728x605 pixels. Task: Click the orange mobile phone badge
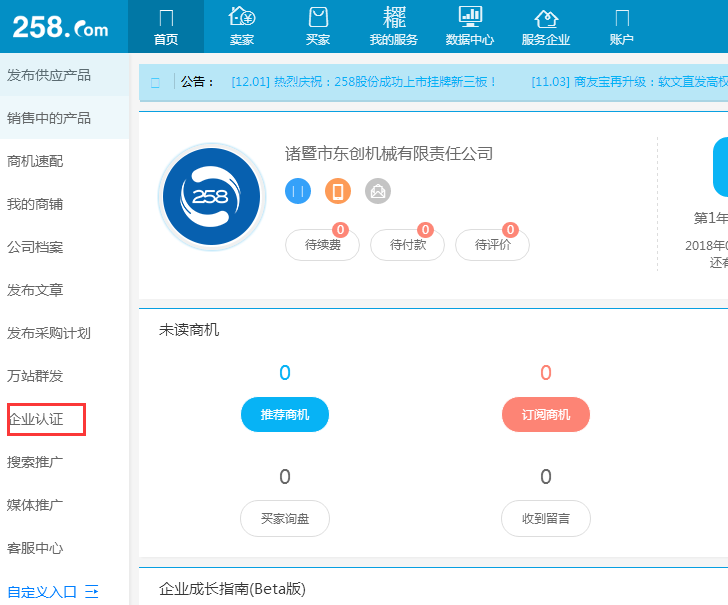338,191
